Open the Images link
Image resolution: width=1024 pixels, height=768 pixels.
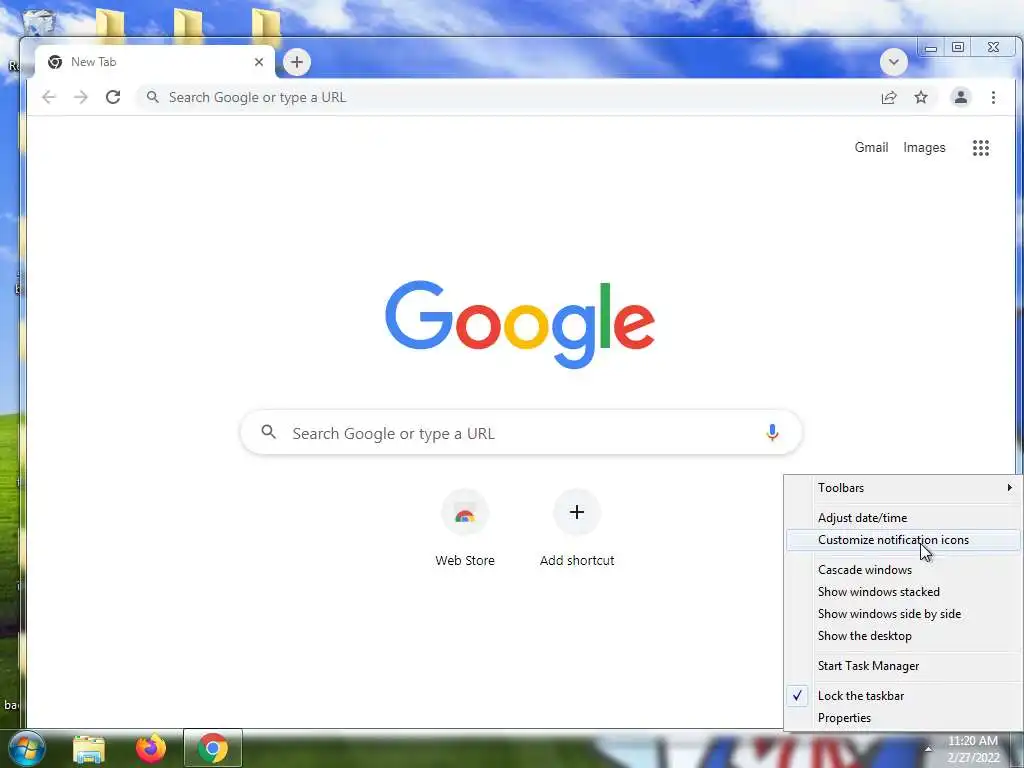(924, 148)
